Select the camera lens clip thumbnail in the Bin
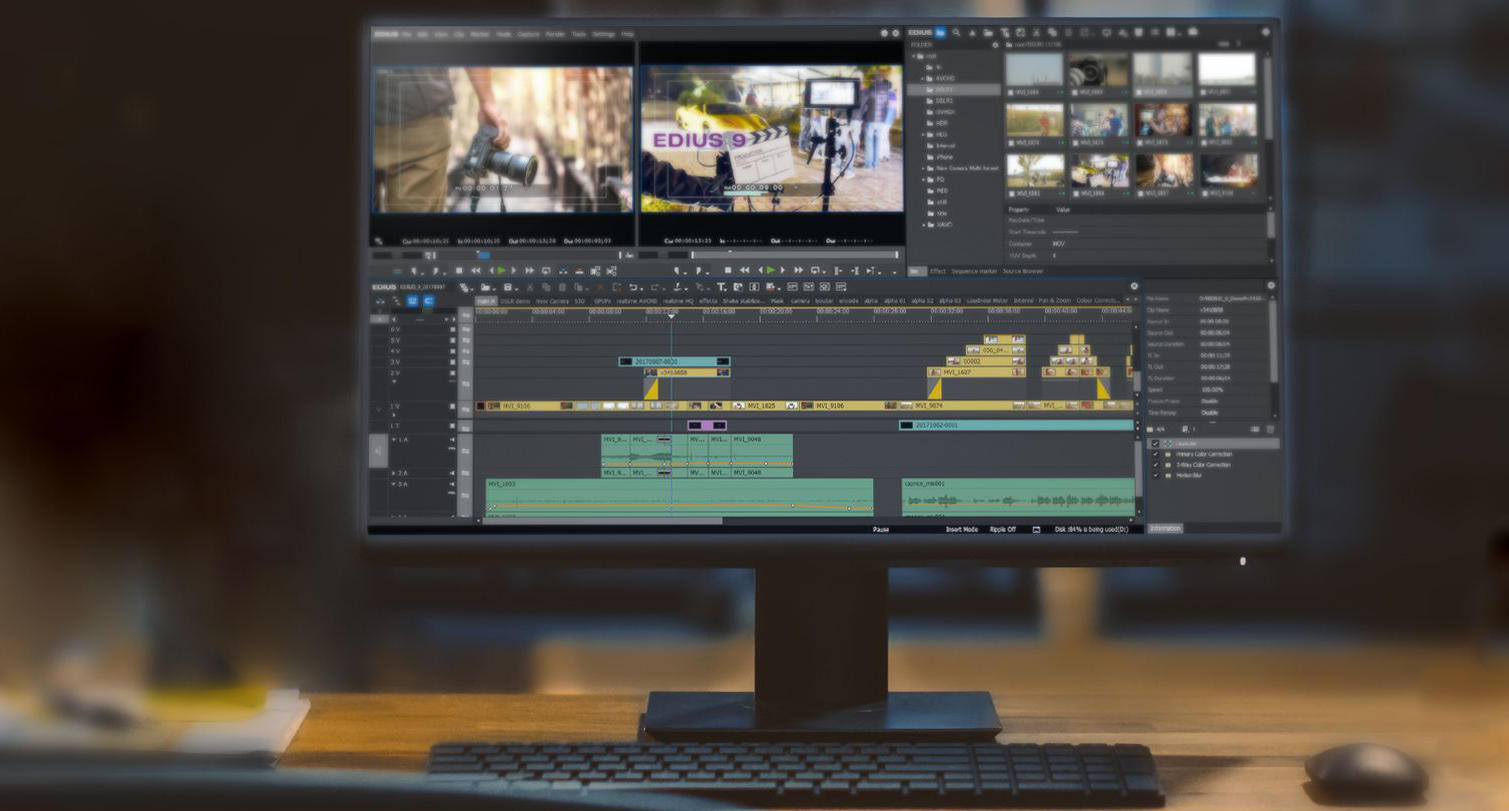The height and width of the screenshot is (811, 1509). tap(1099, 71)
